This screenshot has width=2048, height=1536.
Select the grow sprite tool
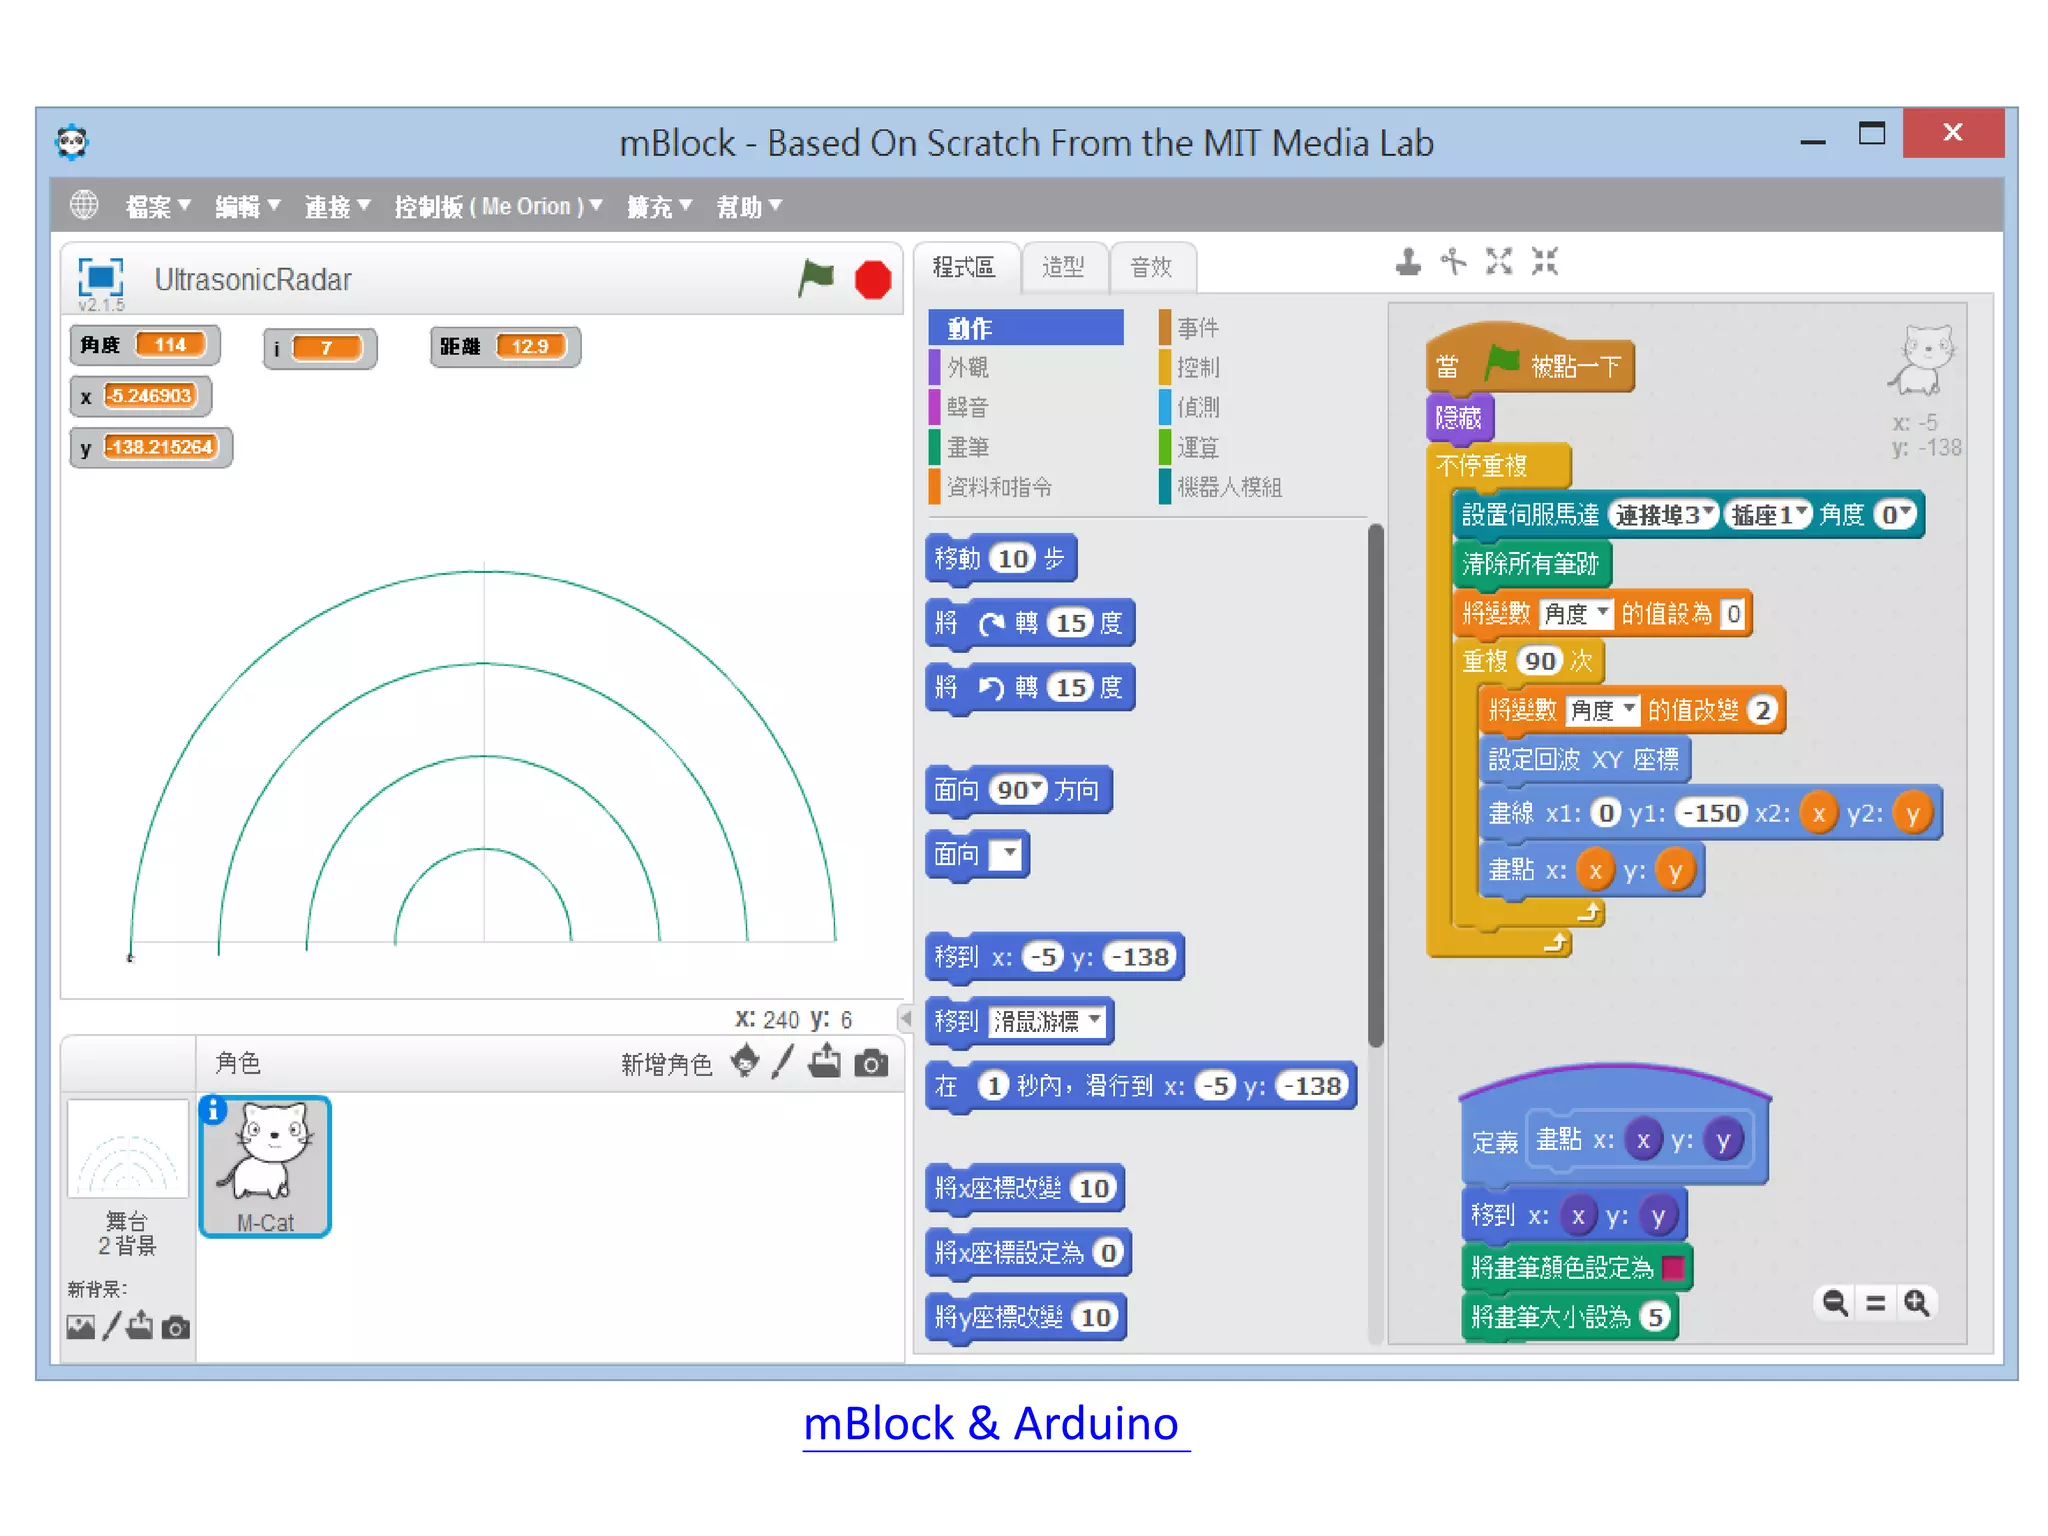point(1499,262)
